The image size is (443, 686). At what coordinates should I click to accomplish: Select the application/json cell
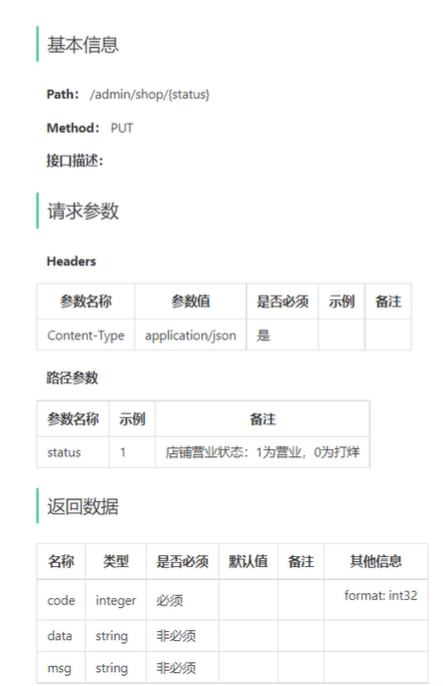(x=191, y=335)
